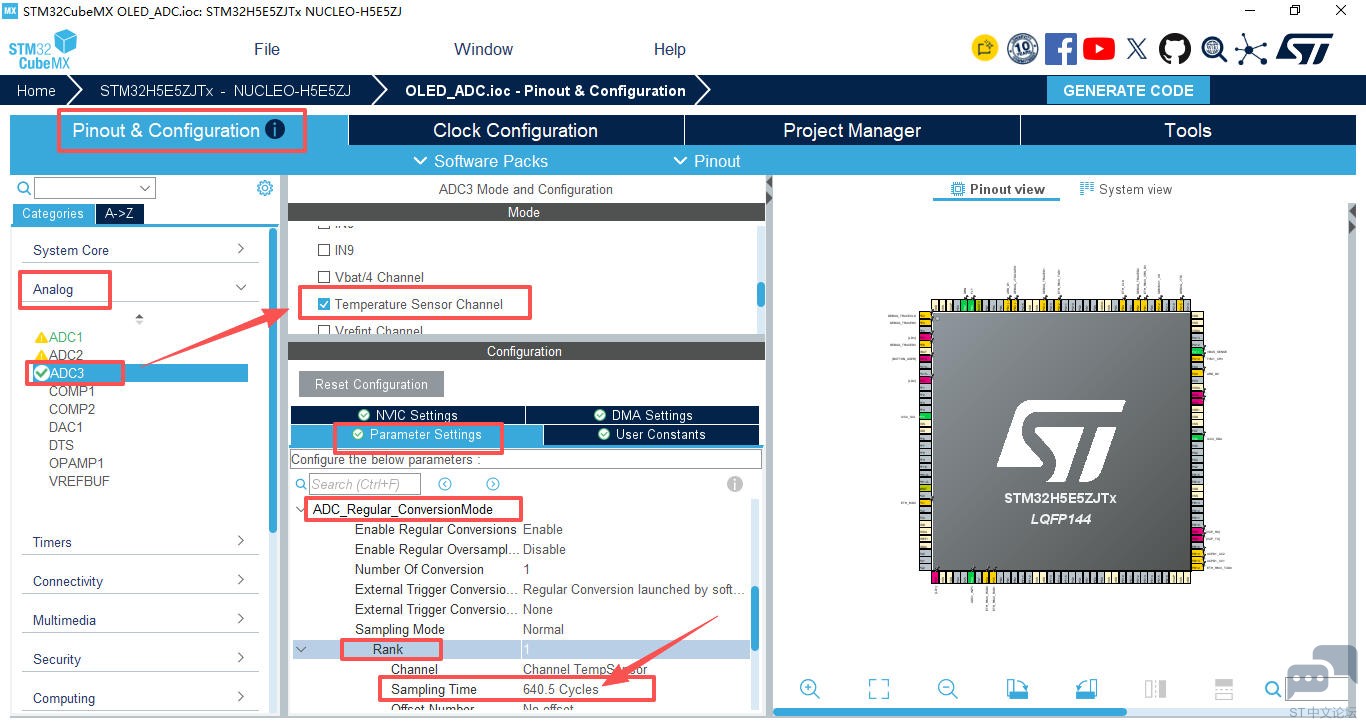Focus the parameter Search field
The image size is (1366, 728).
364,484
